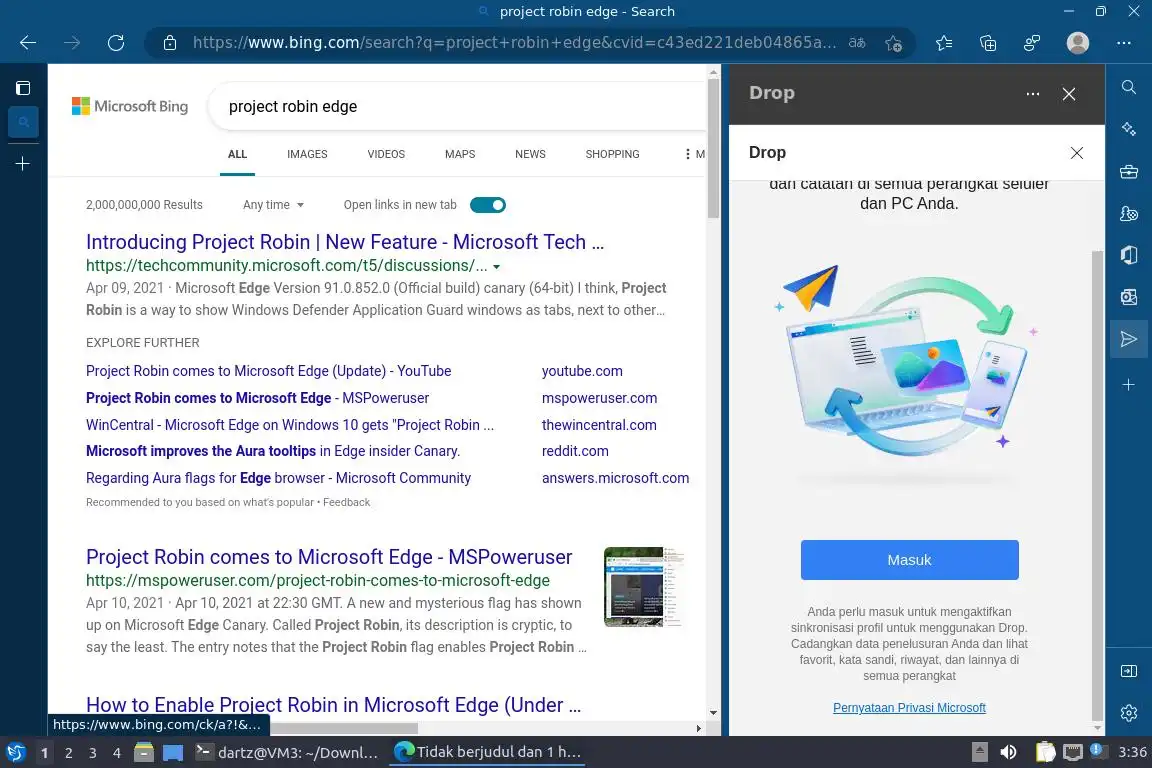Close the dark Drop sidebar header
Viewport: 1152px width, 768px height.
click(x=1069, y=94)
